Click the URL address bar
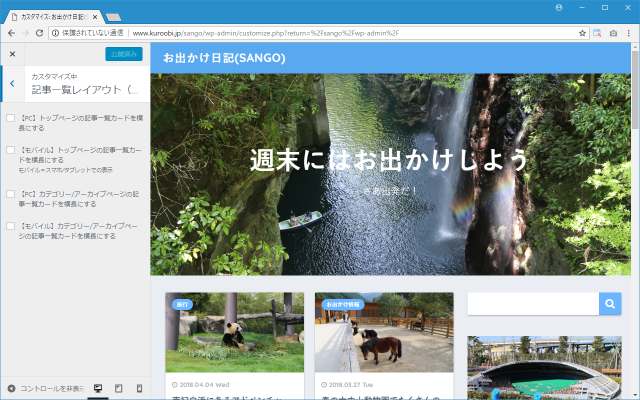640x400 pixels. (x=318, y=33)
